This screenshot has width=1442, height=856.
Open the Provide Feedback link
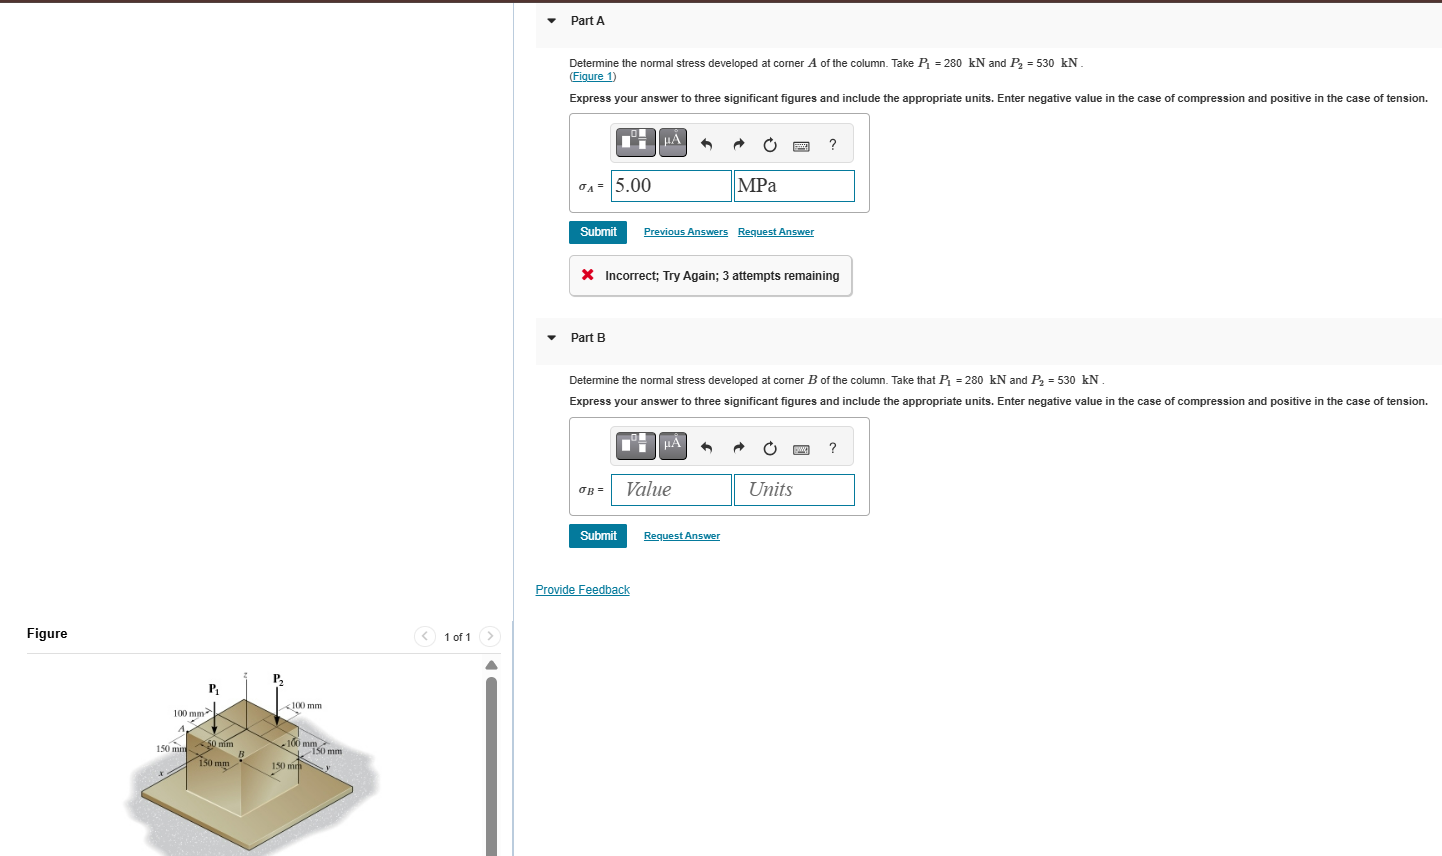point(582,589)
